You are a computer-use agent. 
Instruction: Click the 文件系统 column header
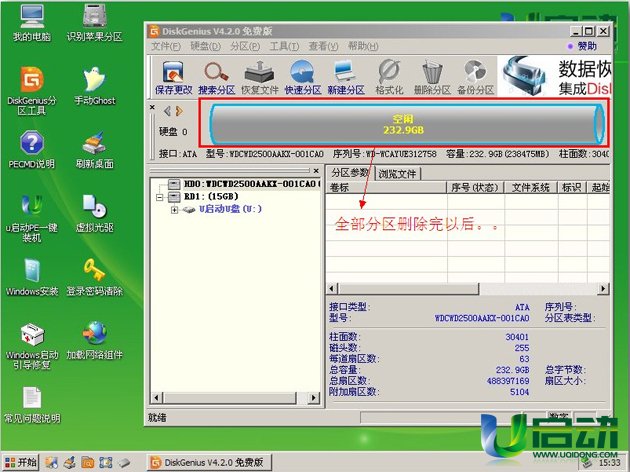(531, 188)
